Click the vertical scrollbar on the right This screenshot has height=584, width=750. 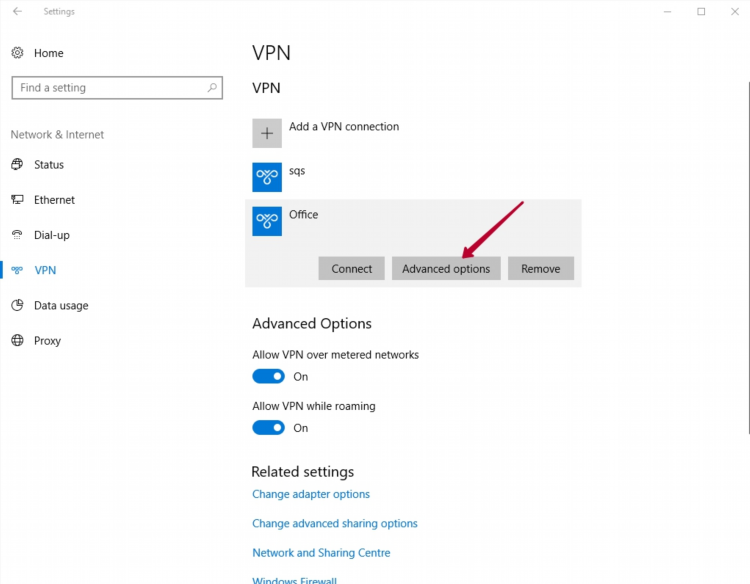(x=748, y=258)
